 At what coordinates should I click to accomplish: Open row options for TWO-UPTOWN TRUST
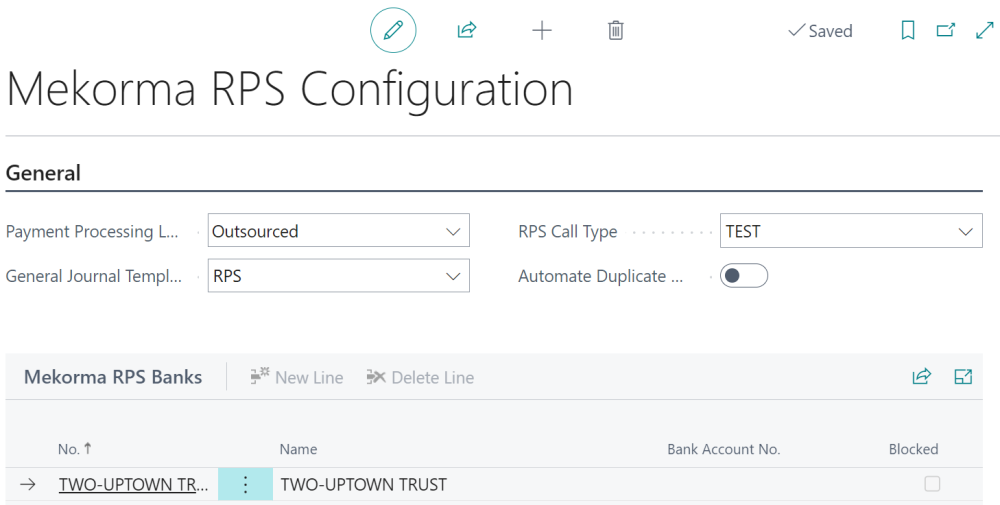pos(246,485)
